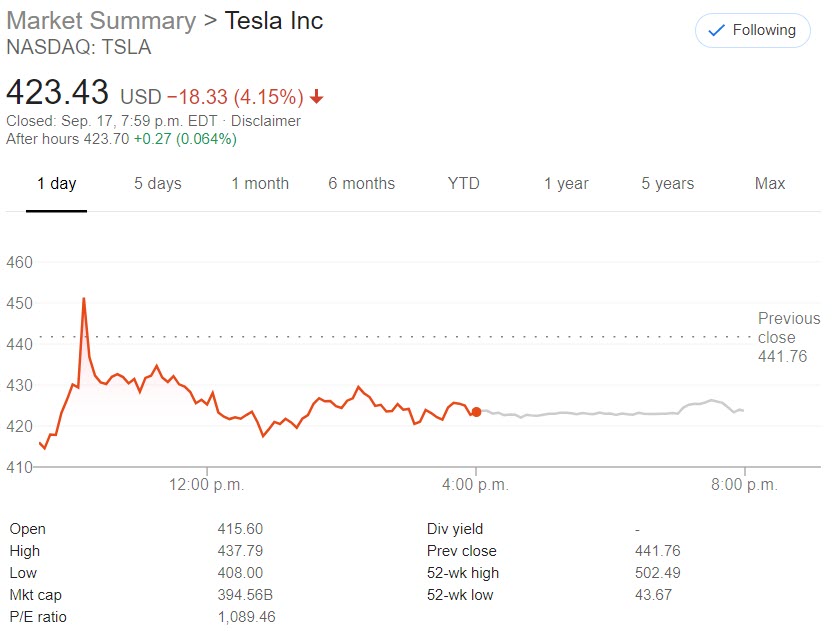Click the red down arrow icon
The image size is (834, 631).
click(x=317, y=97)
